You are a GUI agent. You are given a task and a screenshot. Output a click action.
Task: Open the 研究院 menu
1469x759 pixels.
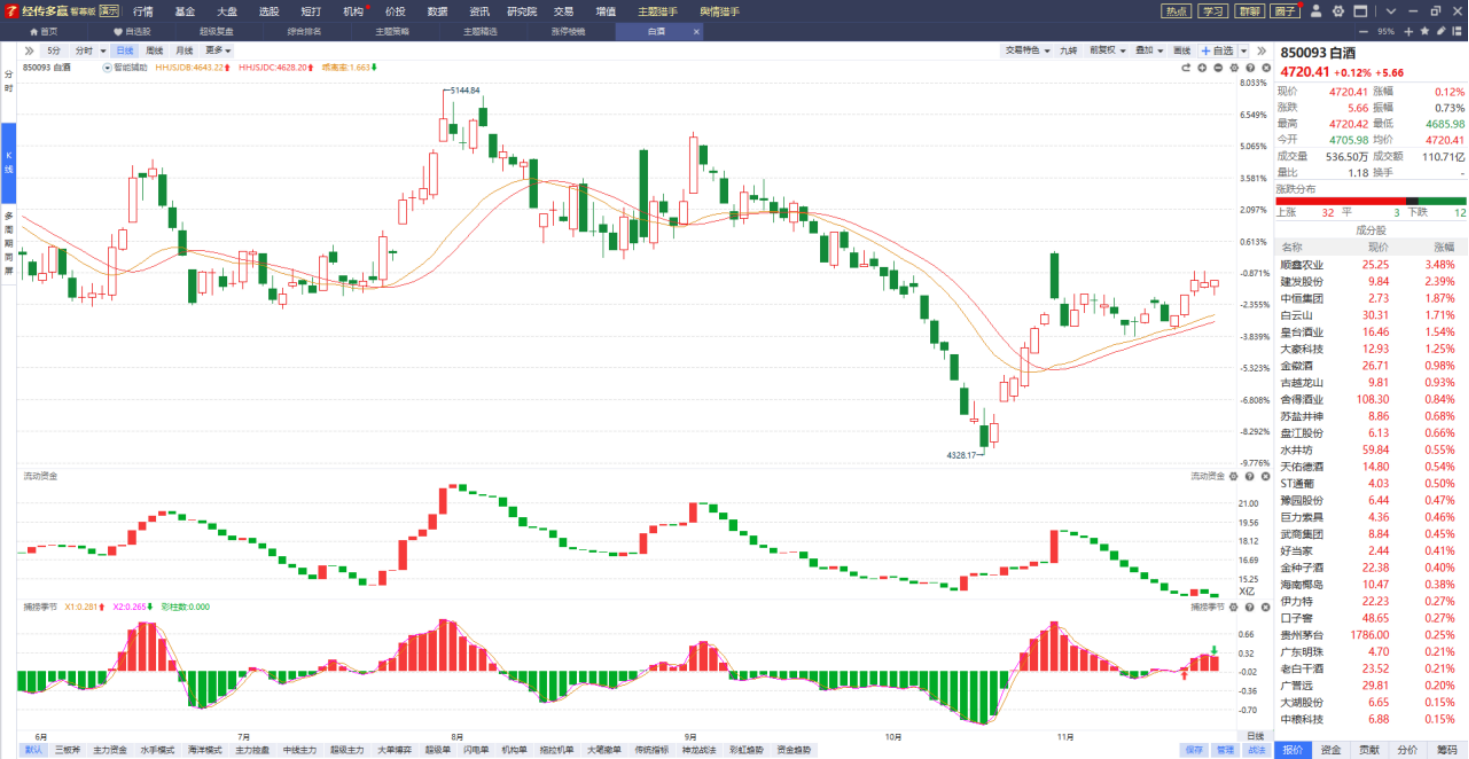pyautogui.click(x=521, y=11)
